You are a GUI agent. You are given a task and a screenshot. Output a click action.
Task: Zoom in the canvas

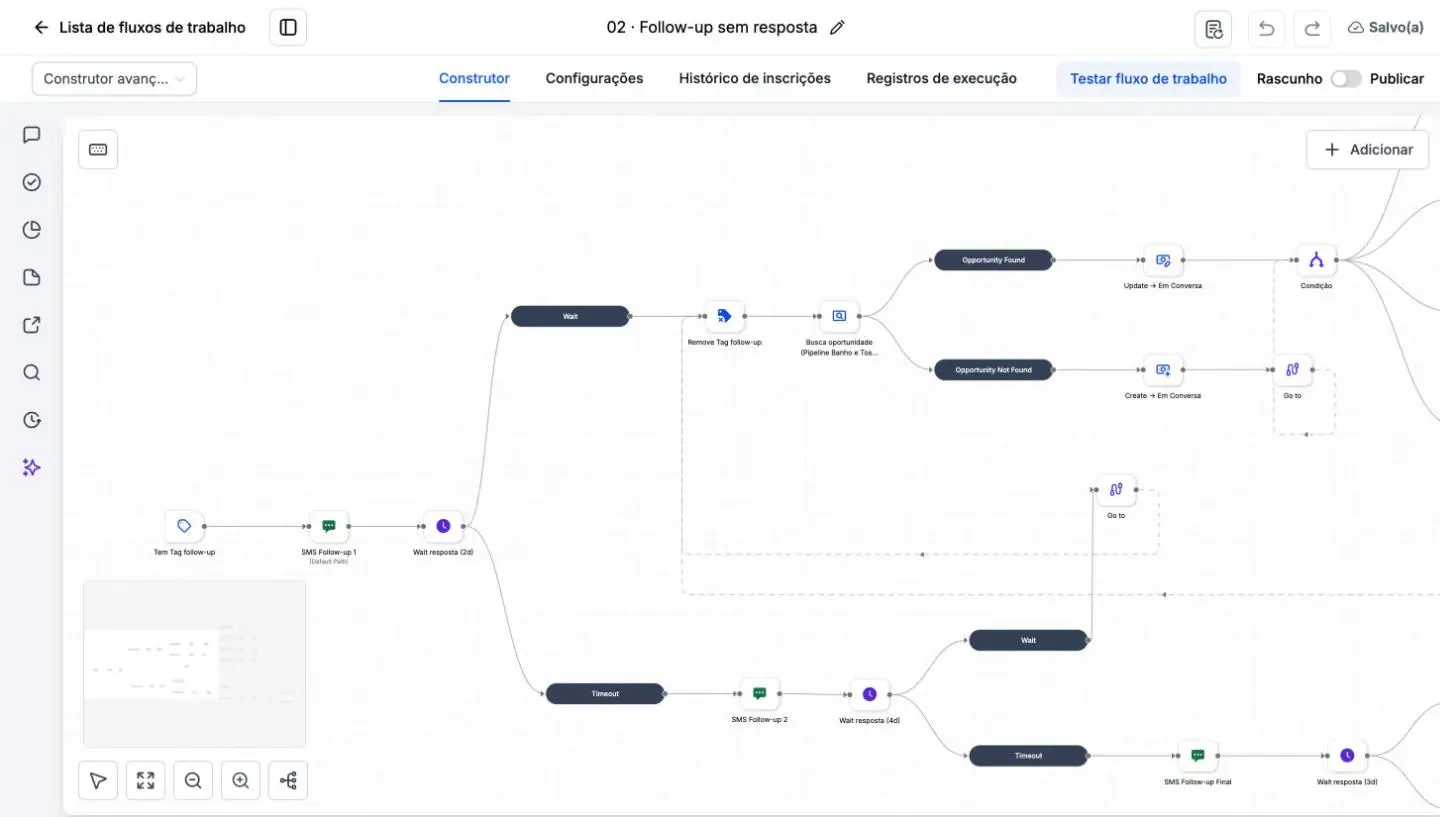241,781
